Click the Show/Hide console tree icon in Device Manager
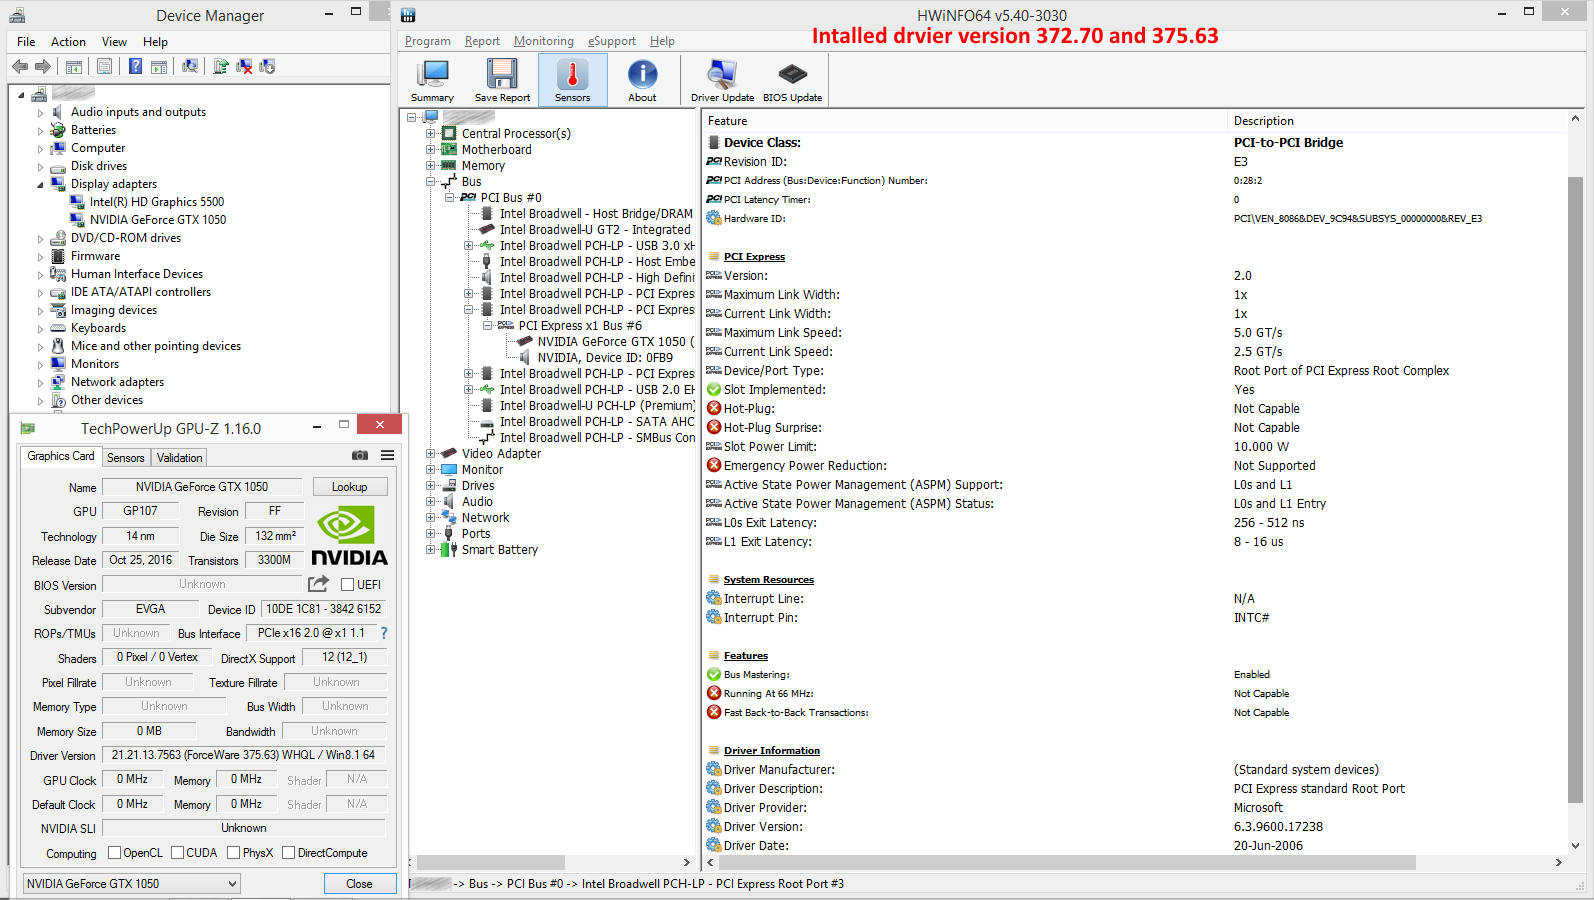Image resolution: width=1594 pixels, height=900 pixels. (74, 66)
